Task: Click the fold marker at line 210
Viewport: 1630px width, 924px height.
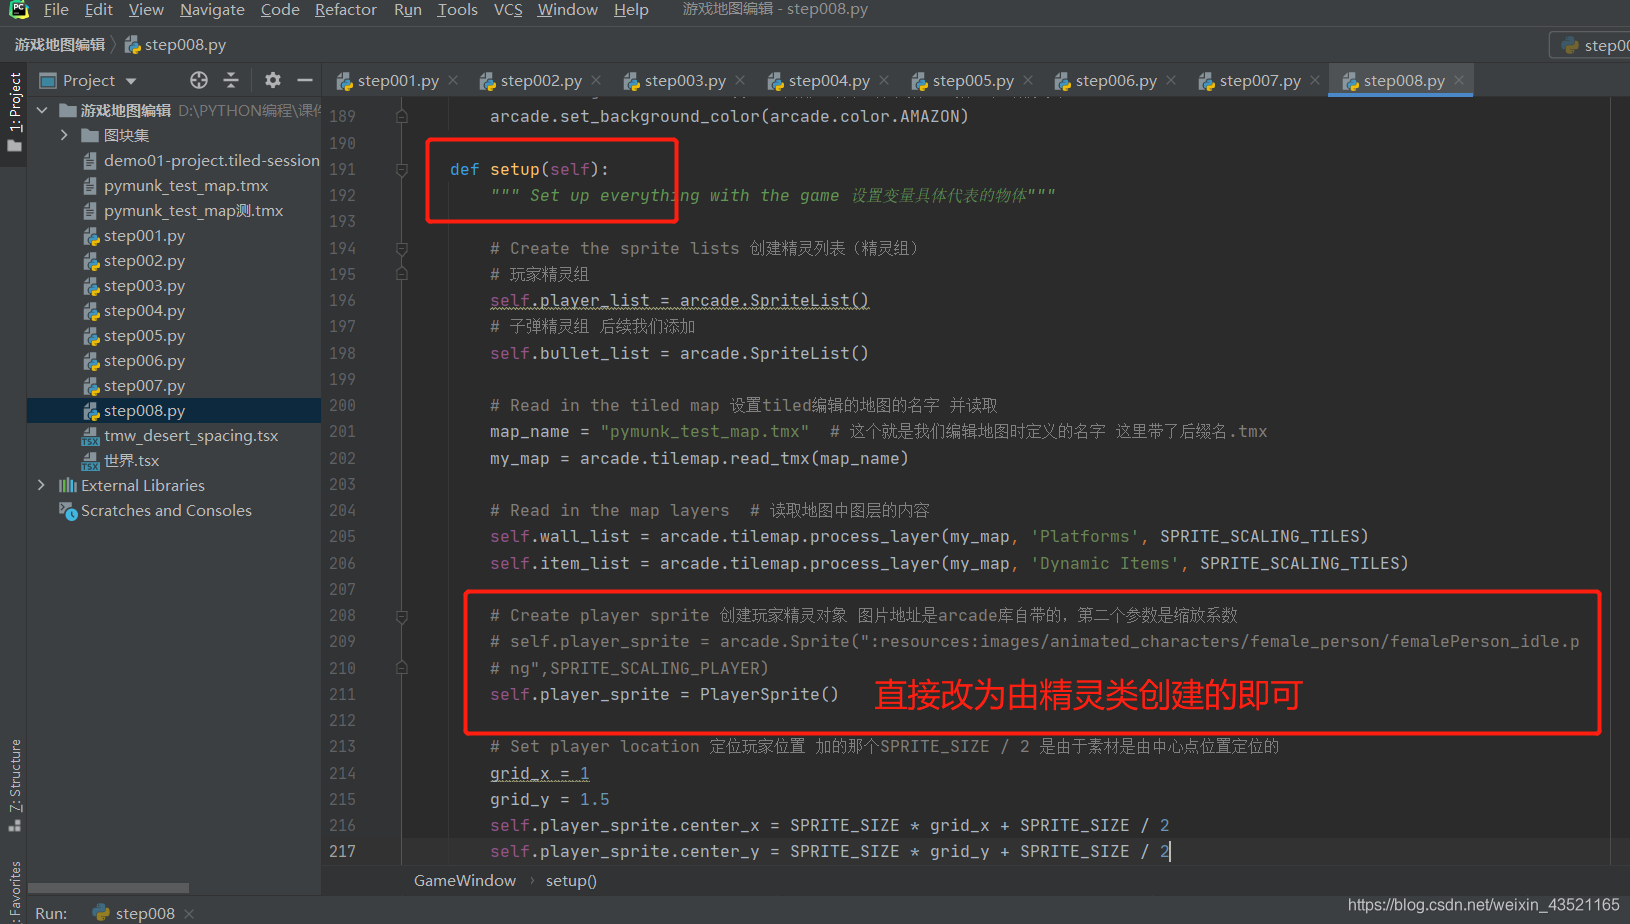Action: [x=402, y=668]
